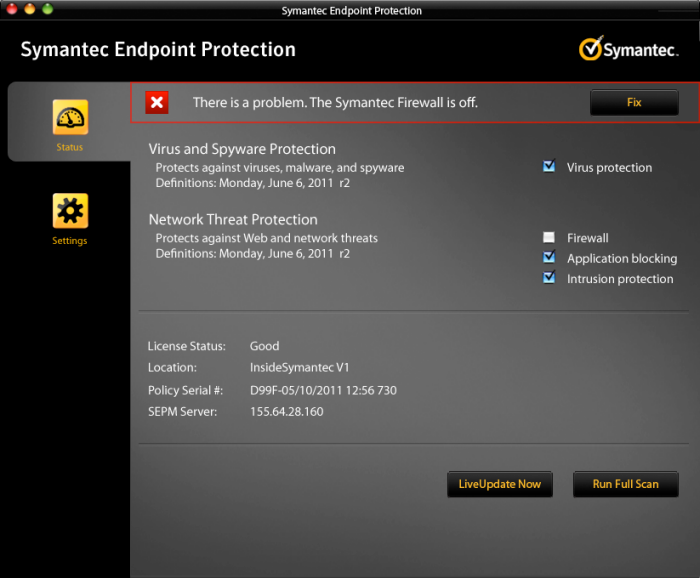This screenshot has height=578, width=700.
Task: Open the Settings gear icon
Action: [70, 211]
